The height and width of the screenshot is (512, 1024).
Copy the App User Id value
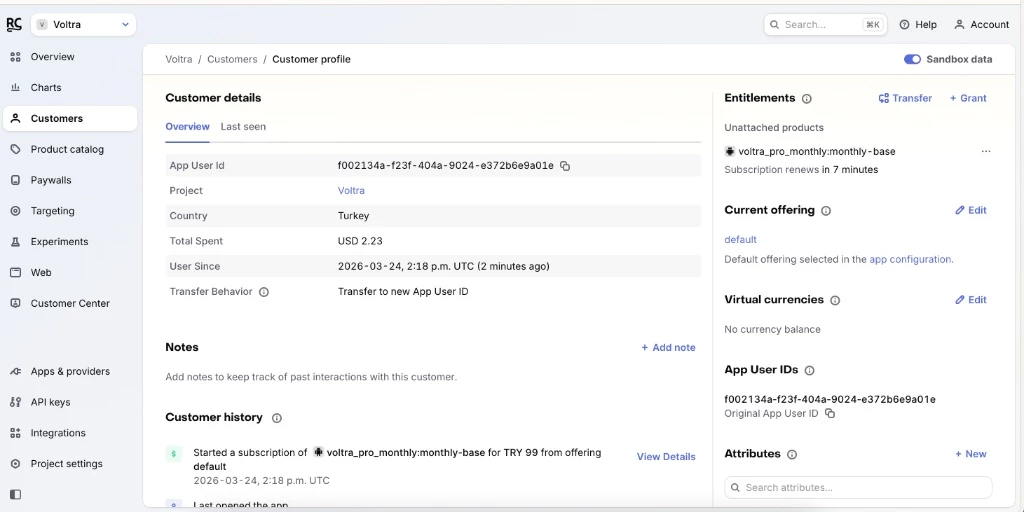tap(565, 166)
